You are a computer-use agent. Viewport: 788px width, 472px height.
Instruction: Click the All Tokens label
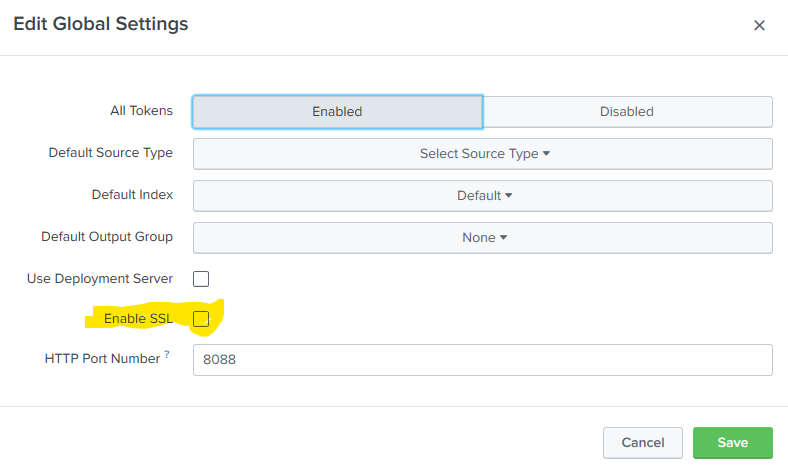(142, 111)
